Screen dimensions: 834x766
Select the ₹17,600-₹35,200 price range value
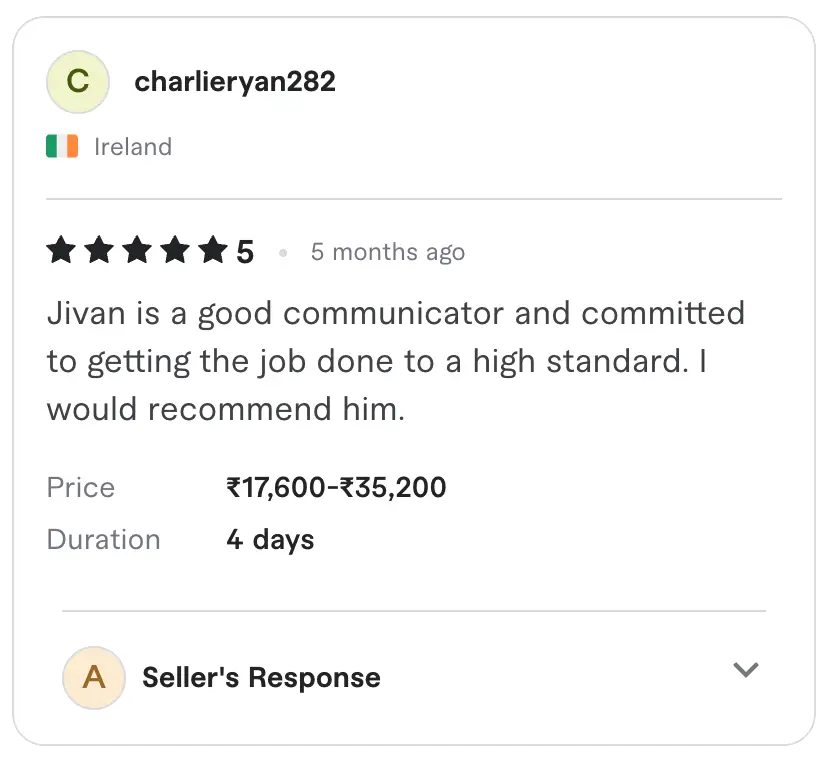336,488
